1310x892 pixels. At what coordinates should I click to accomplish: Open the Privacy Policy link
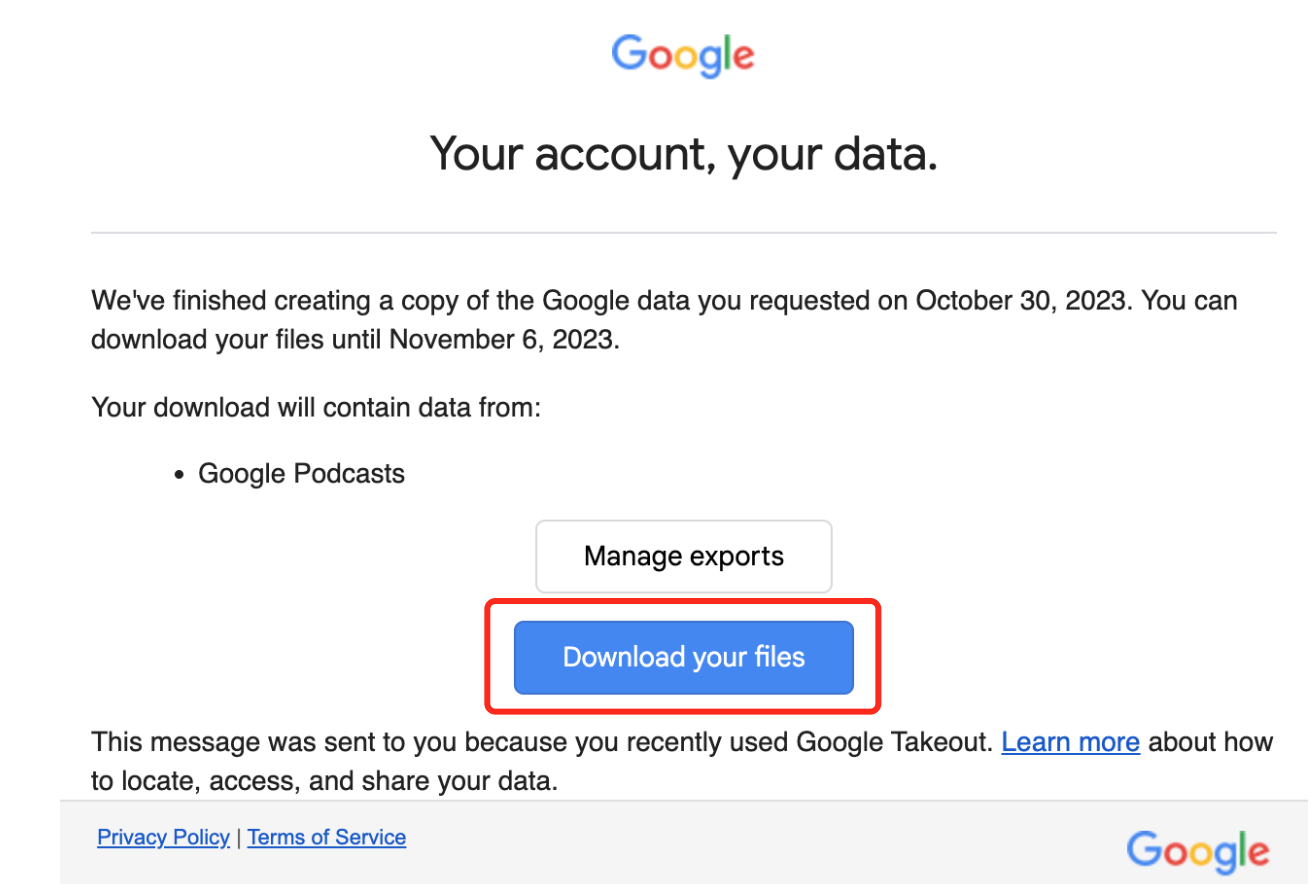click(x=163, y=837)
